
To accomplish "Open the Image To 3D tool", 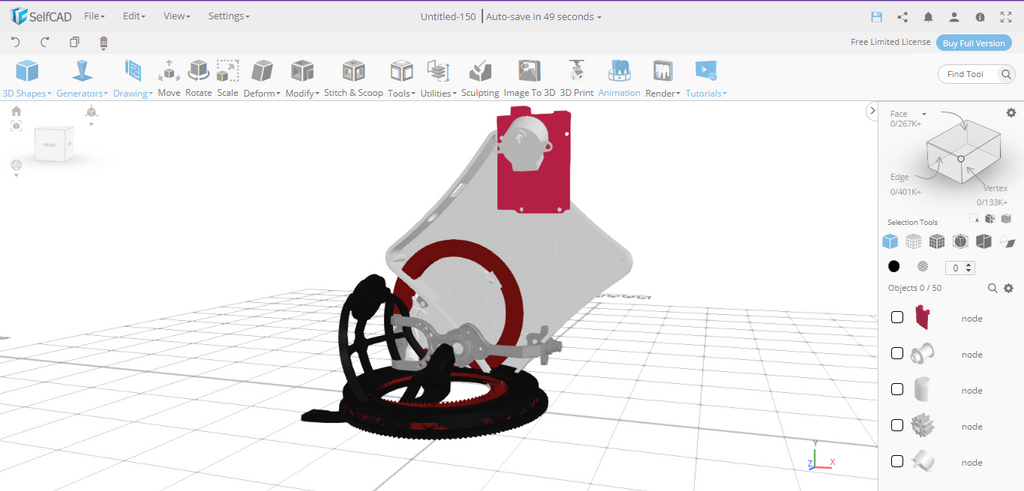I will (530, 79).
